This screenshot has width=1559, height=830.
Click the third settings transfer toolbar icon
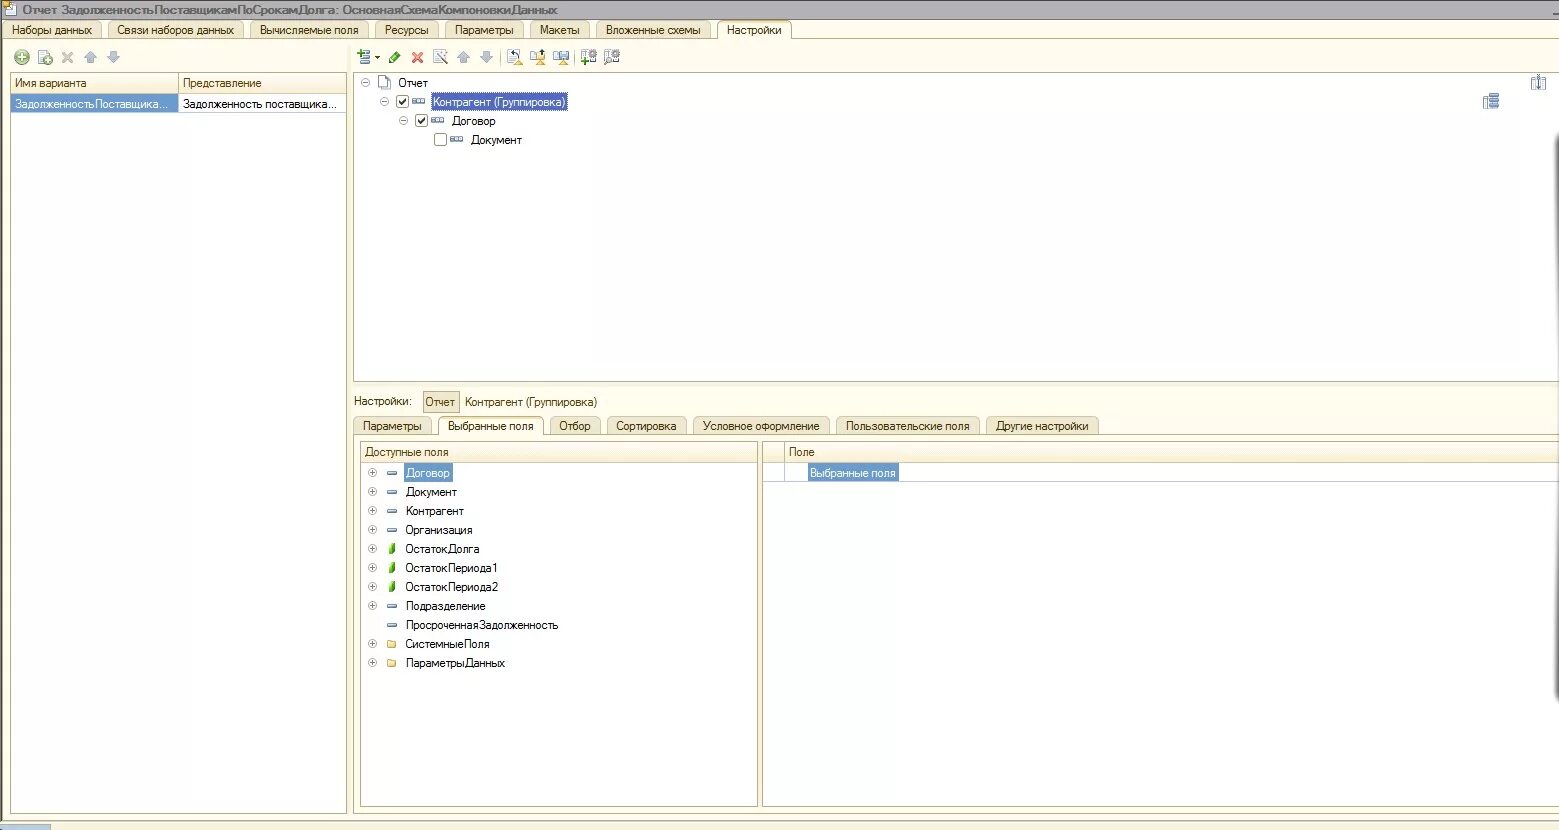[561, 57]
